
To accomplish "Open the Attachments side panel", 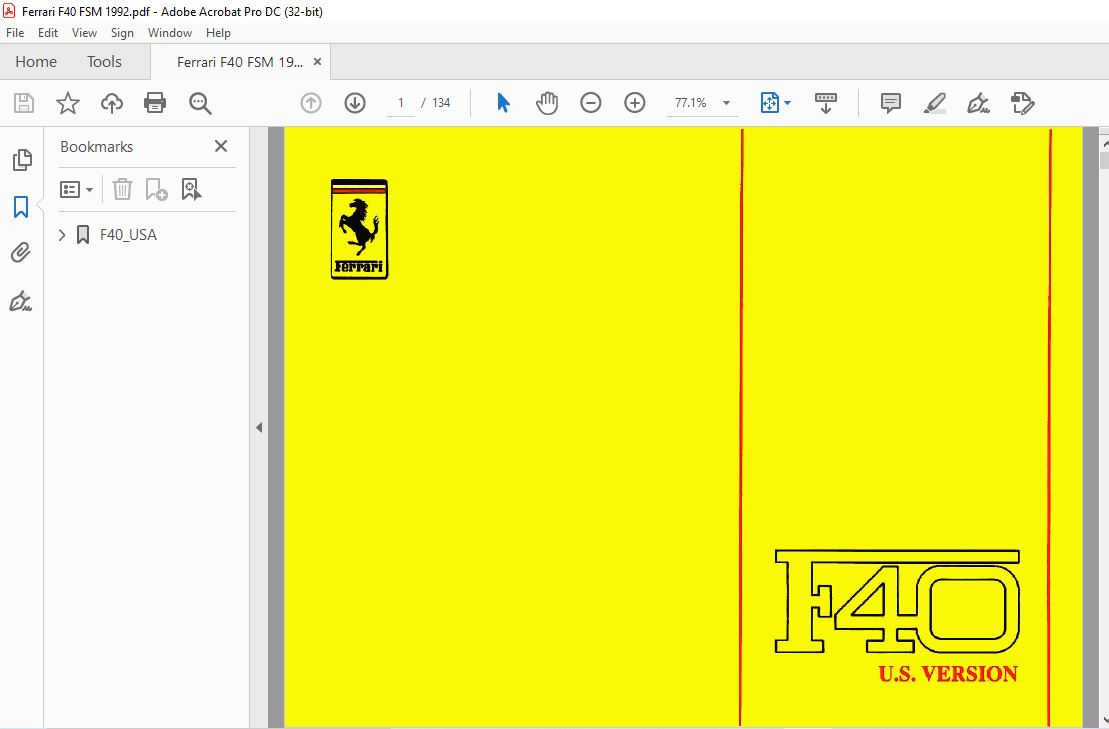I will pyautogui.click(x=21, y=252).
